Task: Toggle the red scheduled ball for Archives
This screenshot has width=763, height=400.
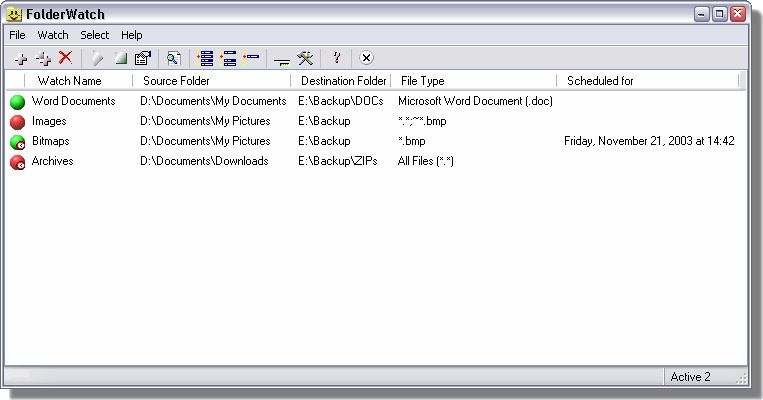Action: (18, 162)
